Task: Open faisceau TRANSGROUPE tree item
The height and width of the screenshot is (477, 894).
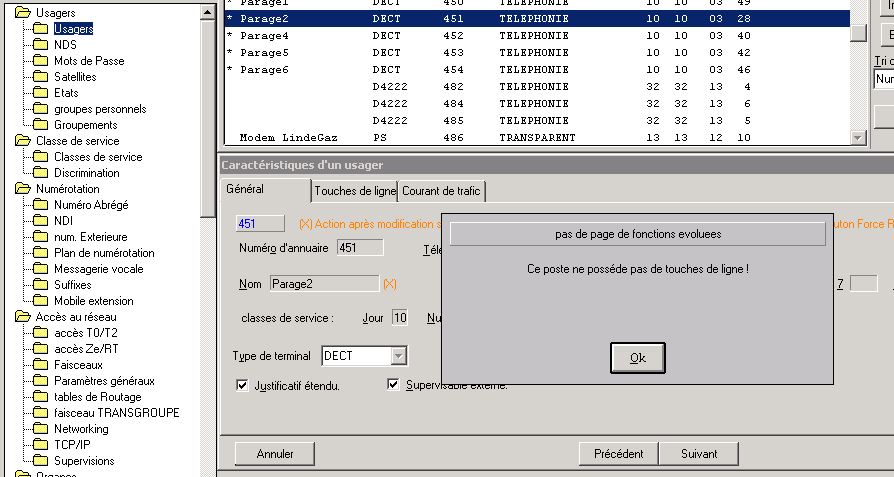Action: pos(116,413)
